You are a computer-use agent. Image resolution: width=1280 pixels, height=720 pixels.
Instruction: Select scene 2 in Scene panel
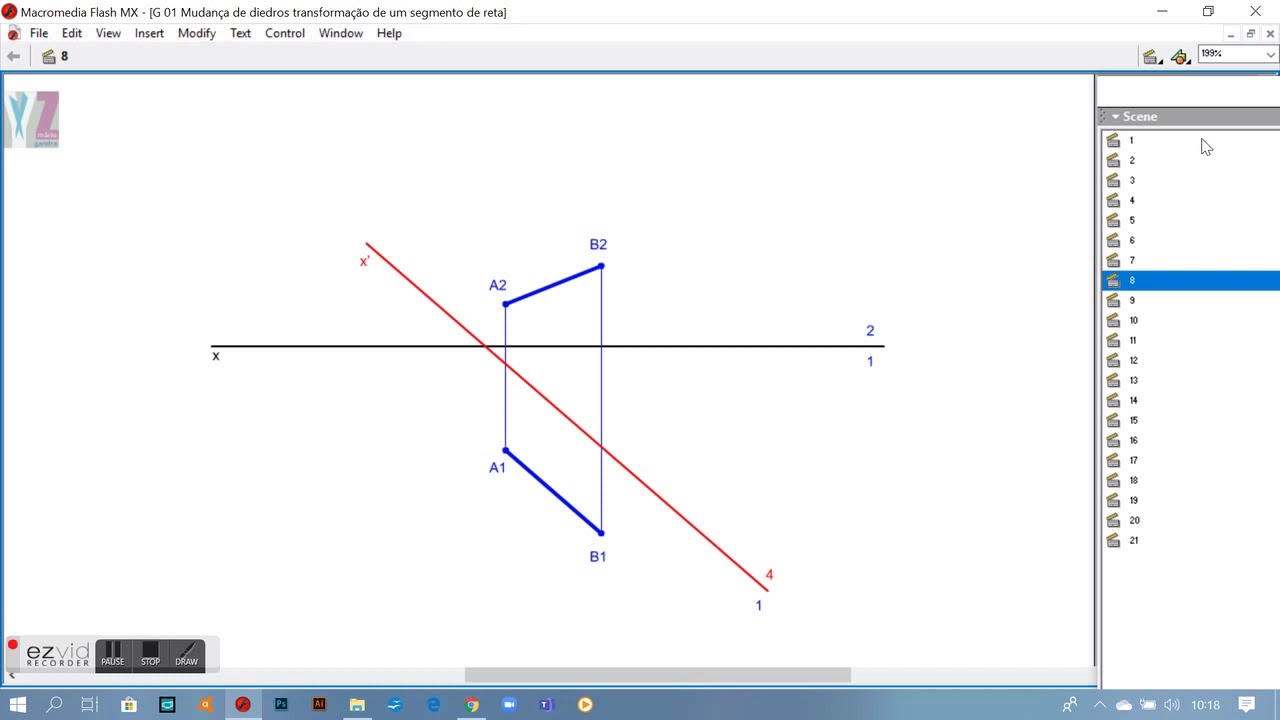(x=1190, y=161)
